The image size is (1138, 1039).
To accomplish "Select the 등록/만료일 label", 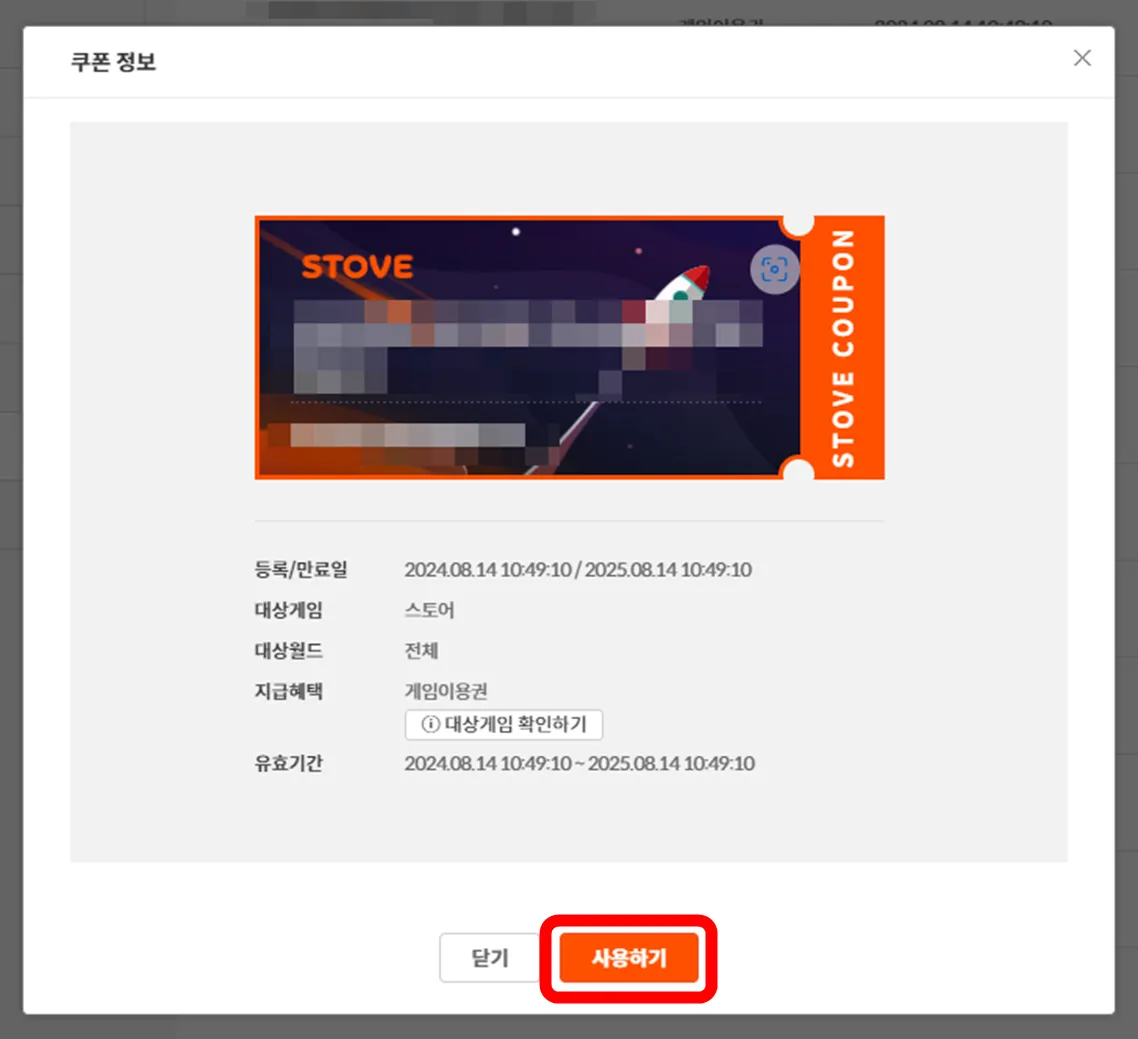I will pyautogui.click(x=300, y=570).
